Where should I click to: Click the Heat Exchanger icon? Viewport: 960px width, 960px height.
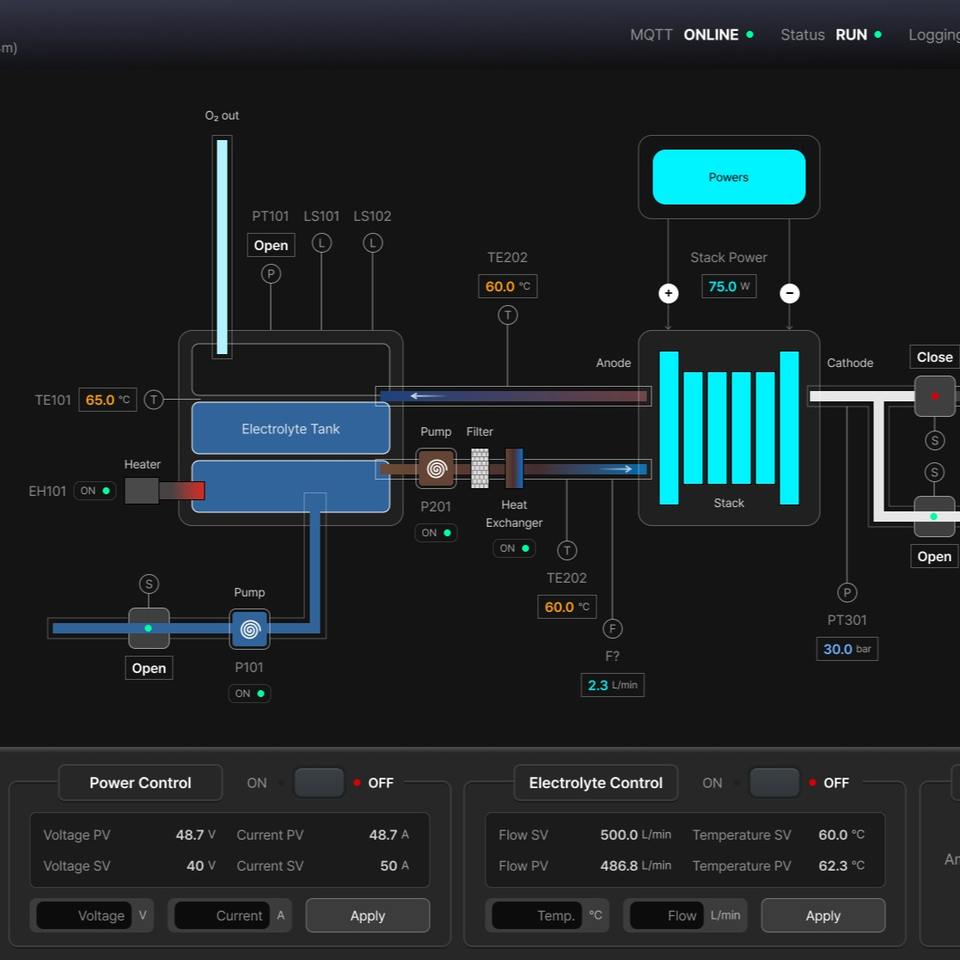click(514, 468)
